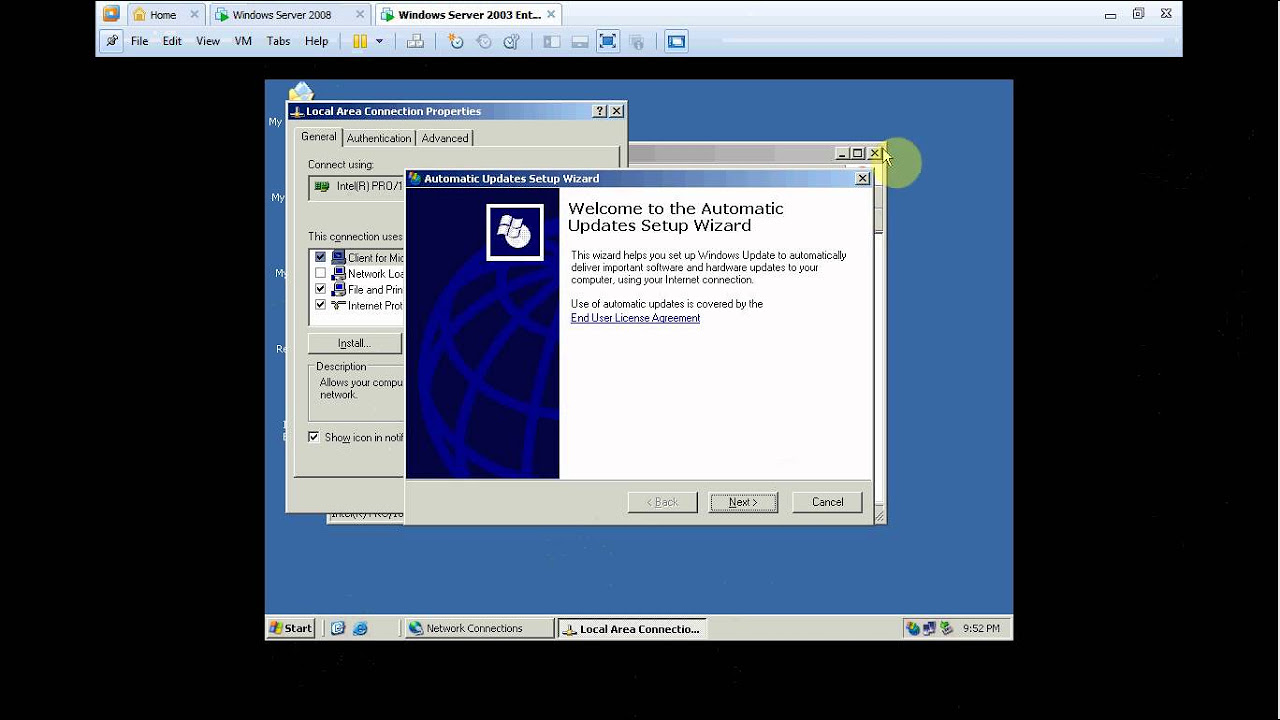
Task: Open the View menu
Action: [208, 41]
